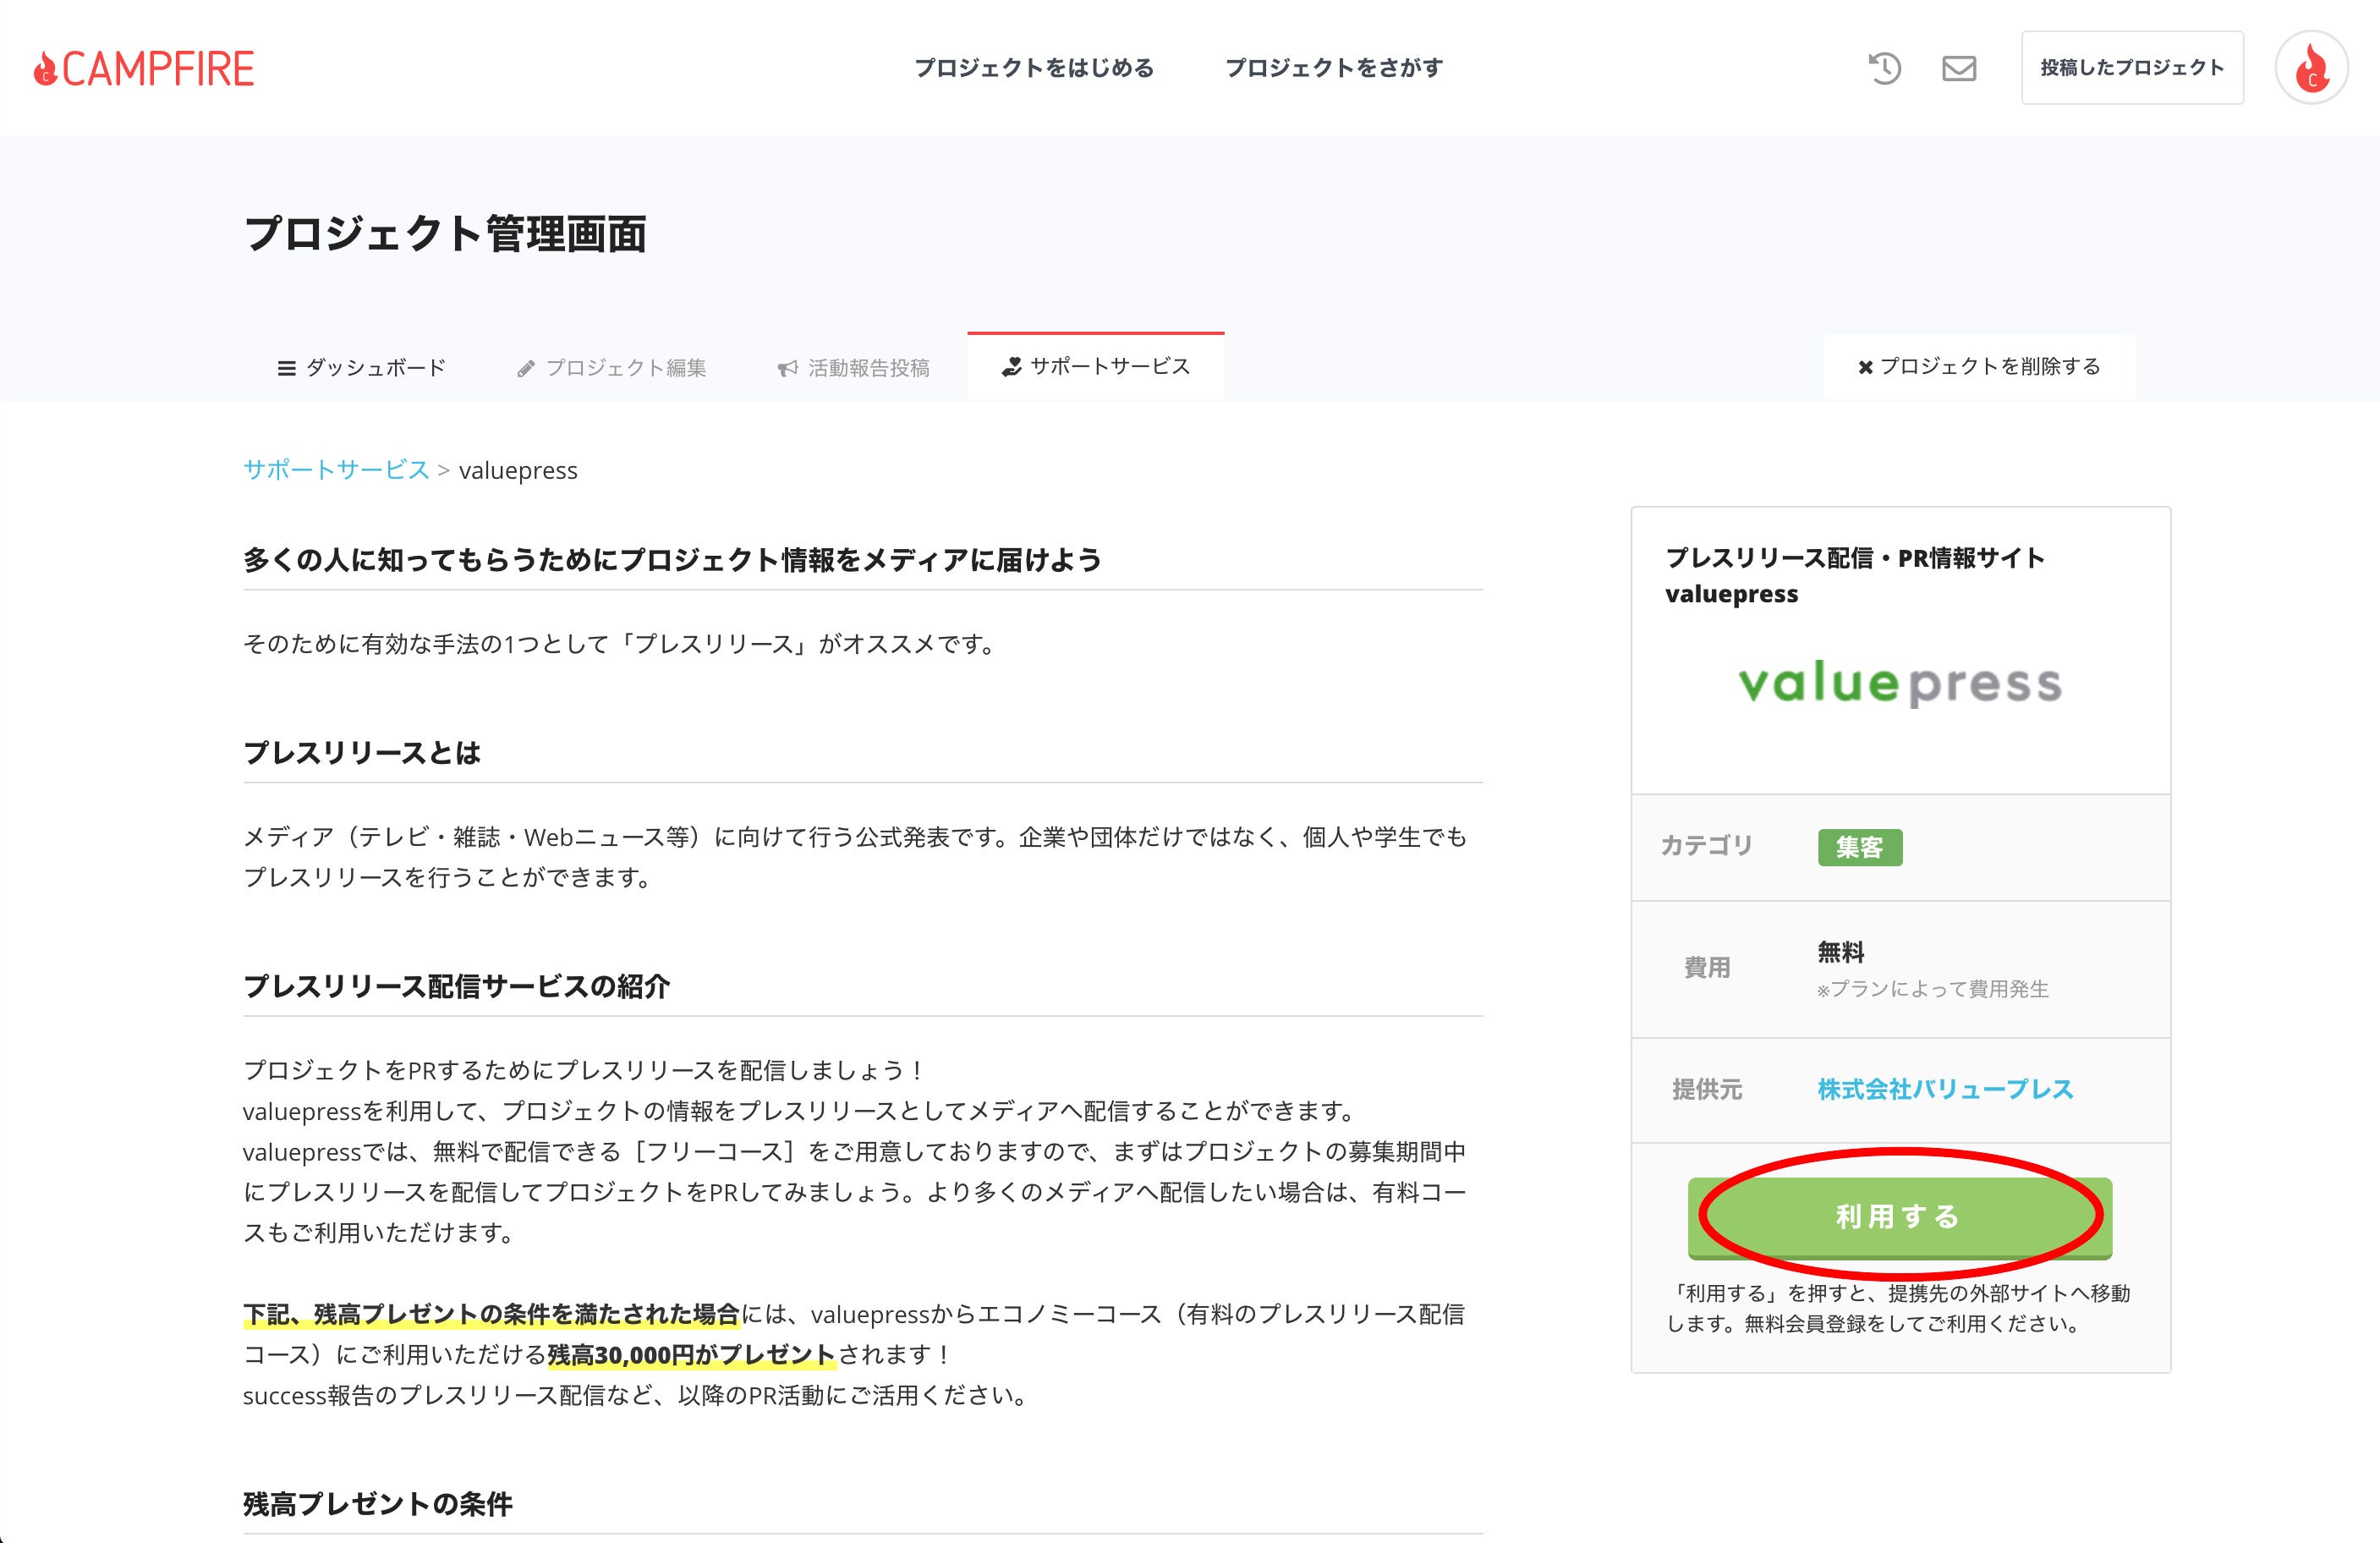Click the pencil icon on プロジェクト編集
Image resolution: width=2380 pixels, height=1543 pixels.
point(526,367)
